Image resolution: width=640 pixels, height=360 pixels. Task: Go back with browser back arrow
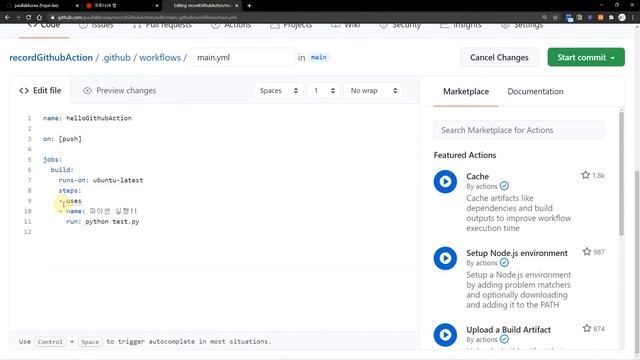click(7, 18)
